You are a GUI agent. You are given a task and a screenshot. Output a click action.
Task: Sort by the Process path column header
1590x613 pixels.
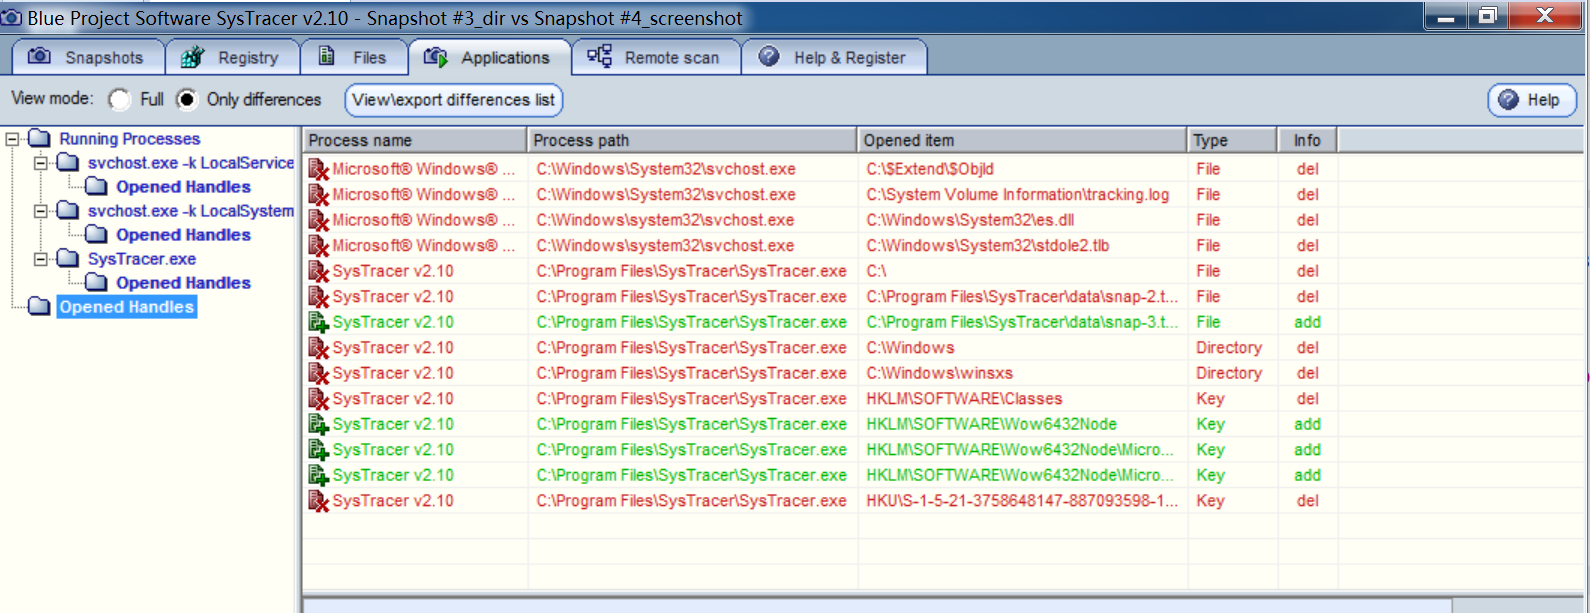click(692, 140)
